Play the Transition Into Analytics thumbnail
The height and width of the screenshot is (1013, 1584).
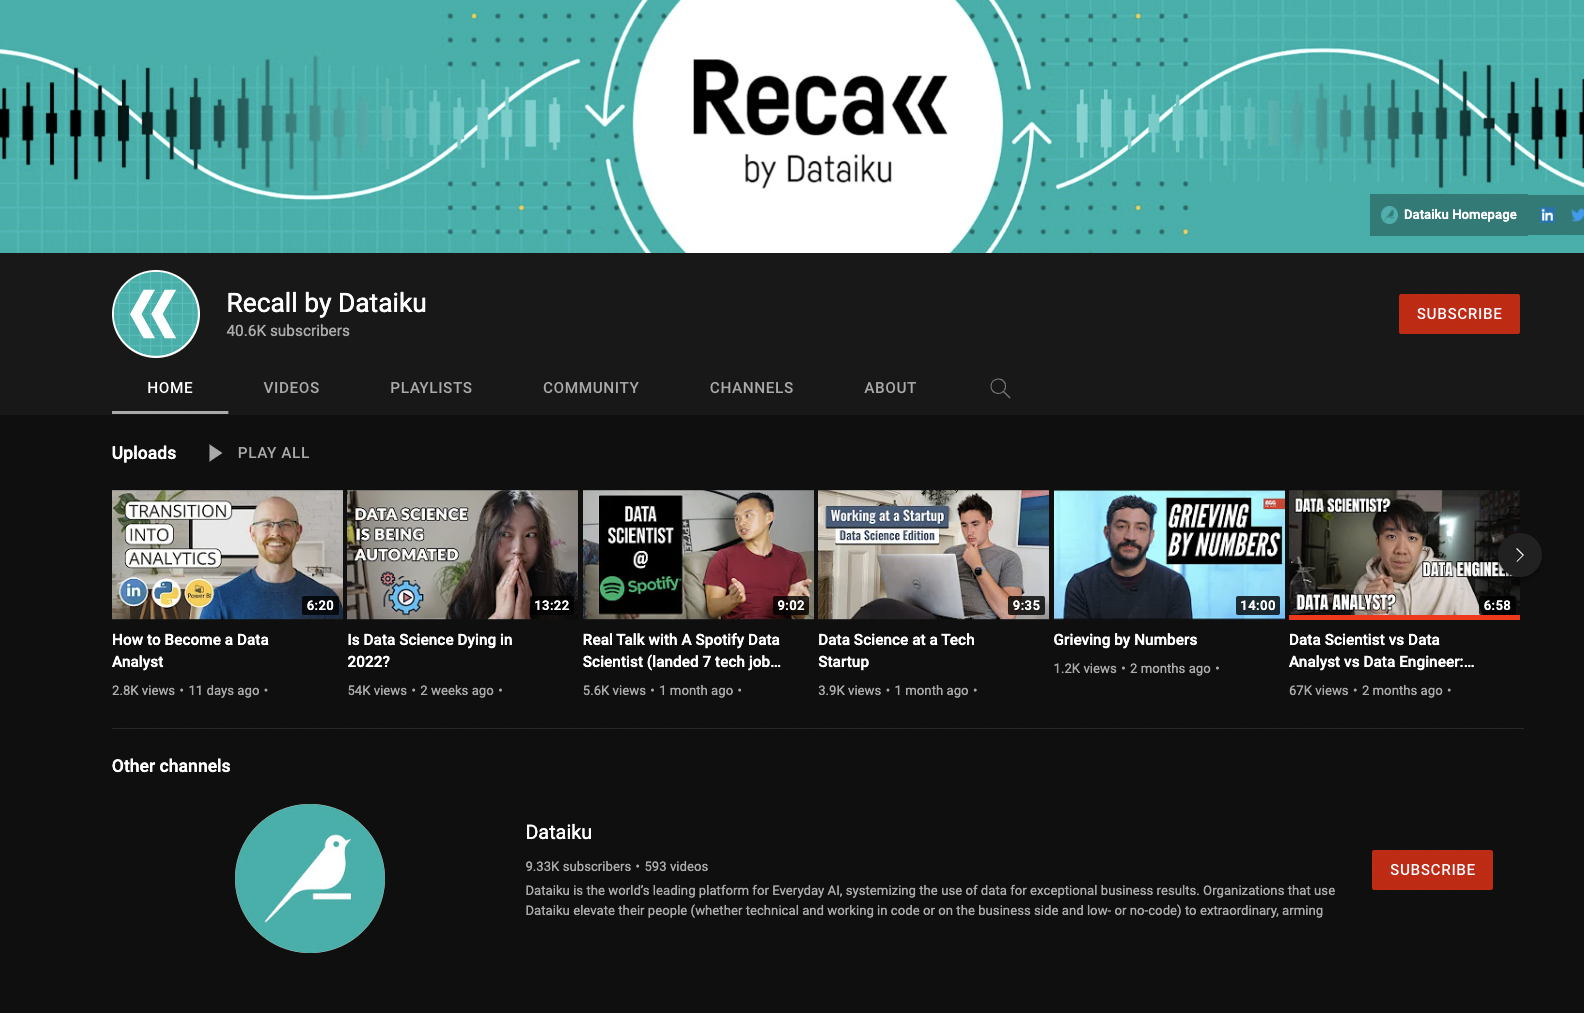pyautogui.click(x=227, y=555)
